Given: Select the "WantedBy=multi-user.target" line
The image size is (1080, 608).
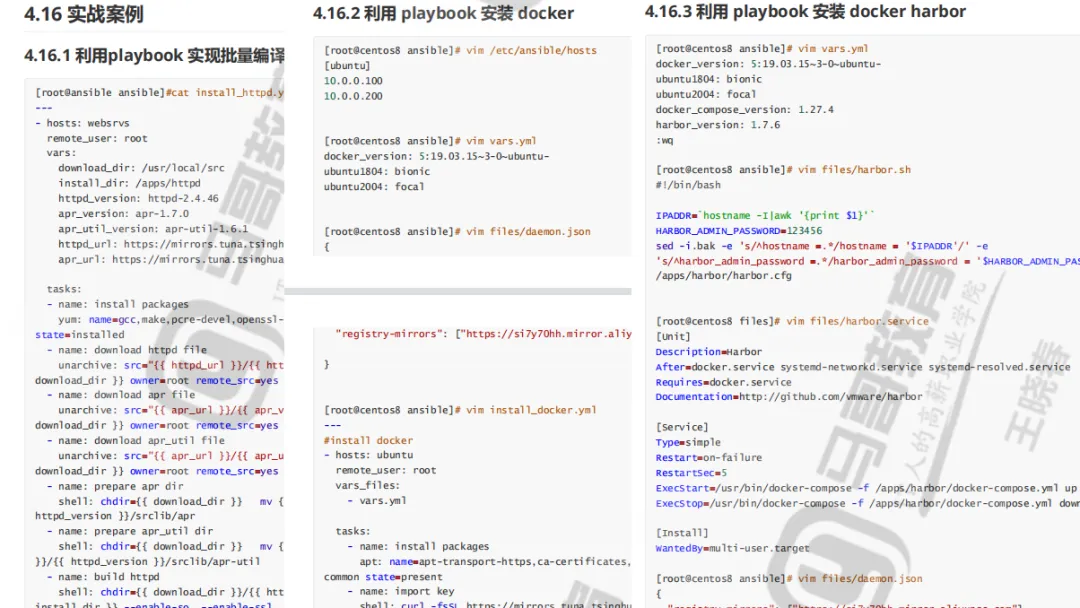Looking at the screenshot, I should coord(733,548).
